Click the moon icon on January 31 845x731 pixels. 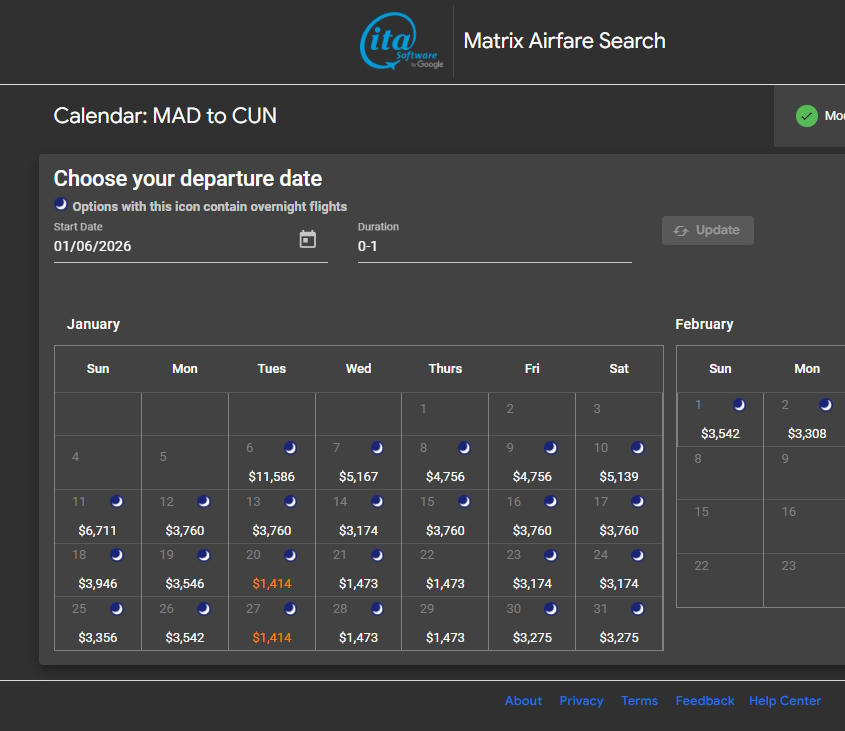(638, 608)
